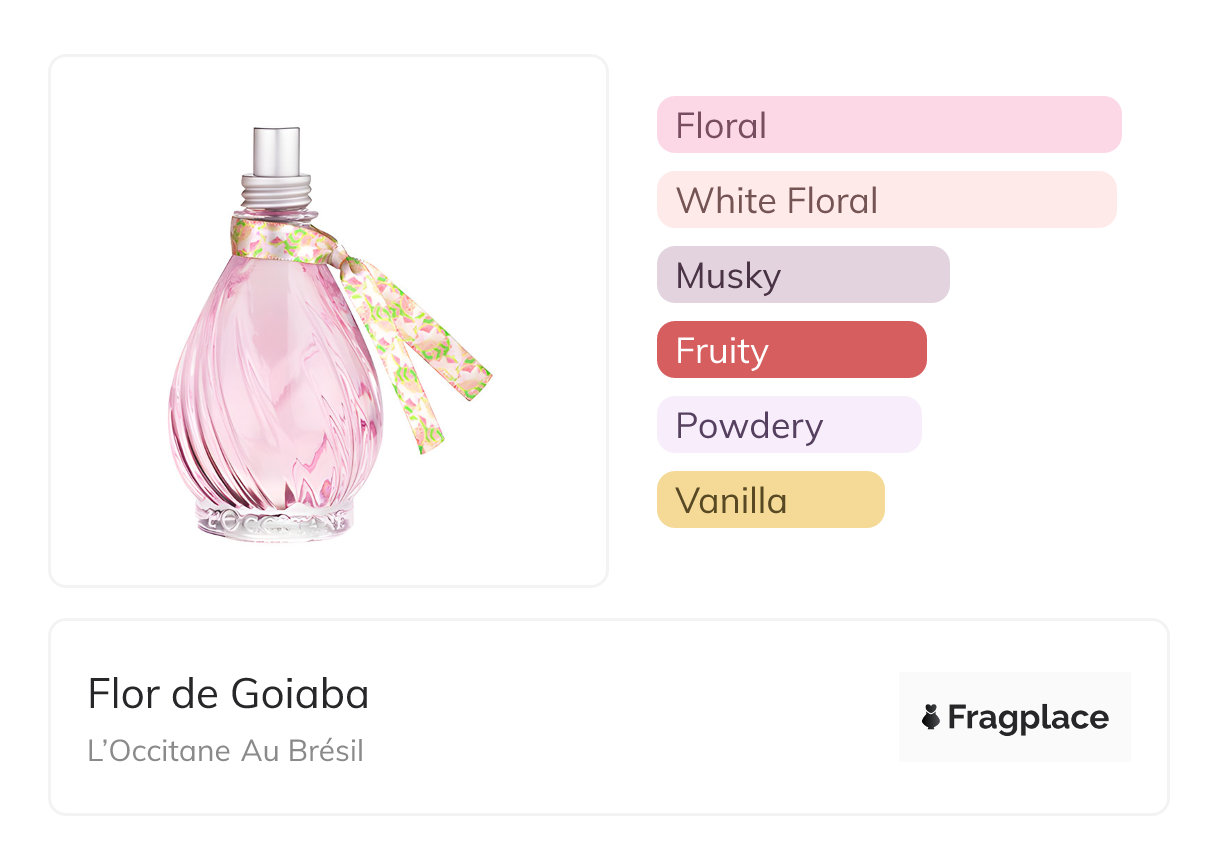
Task: Click the 'Powdery' label text
Action: pos(749,427)
